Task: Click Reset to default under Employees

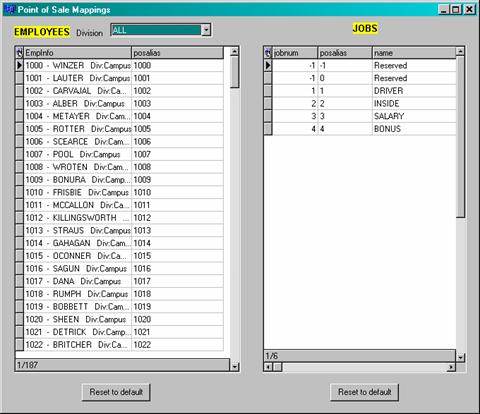Action: point(116,392)
